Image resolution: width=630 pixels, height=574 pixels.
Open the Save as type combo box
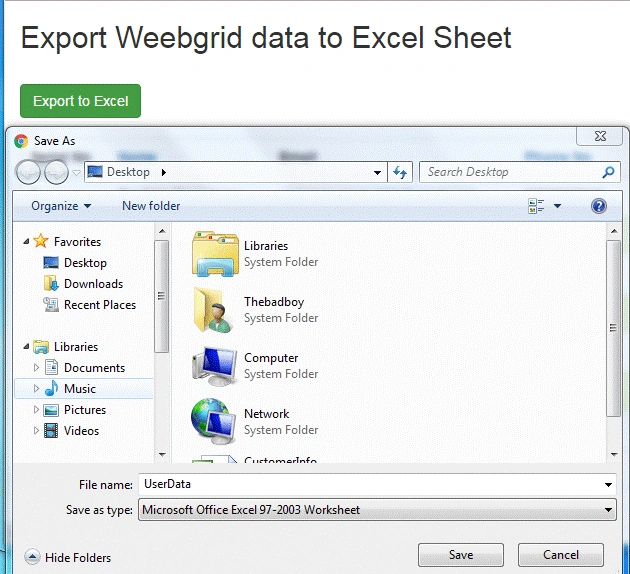point(377,510)
